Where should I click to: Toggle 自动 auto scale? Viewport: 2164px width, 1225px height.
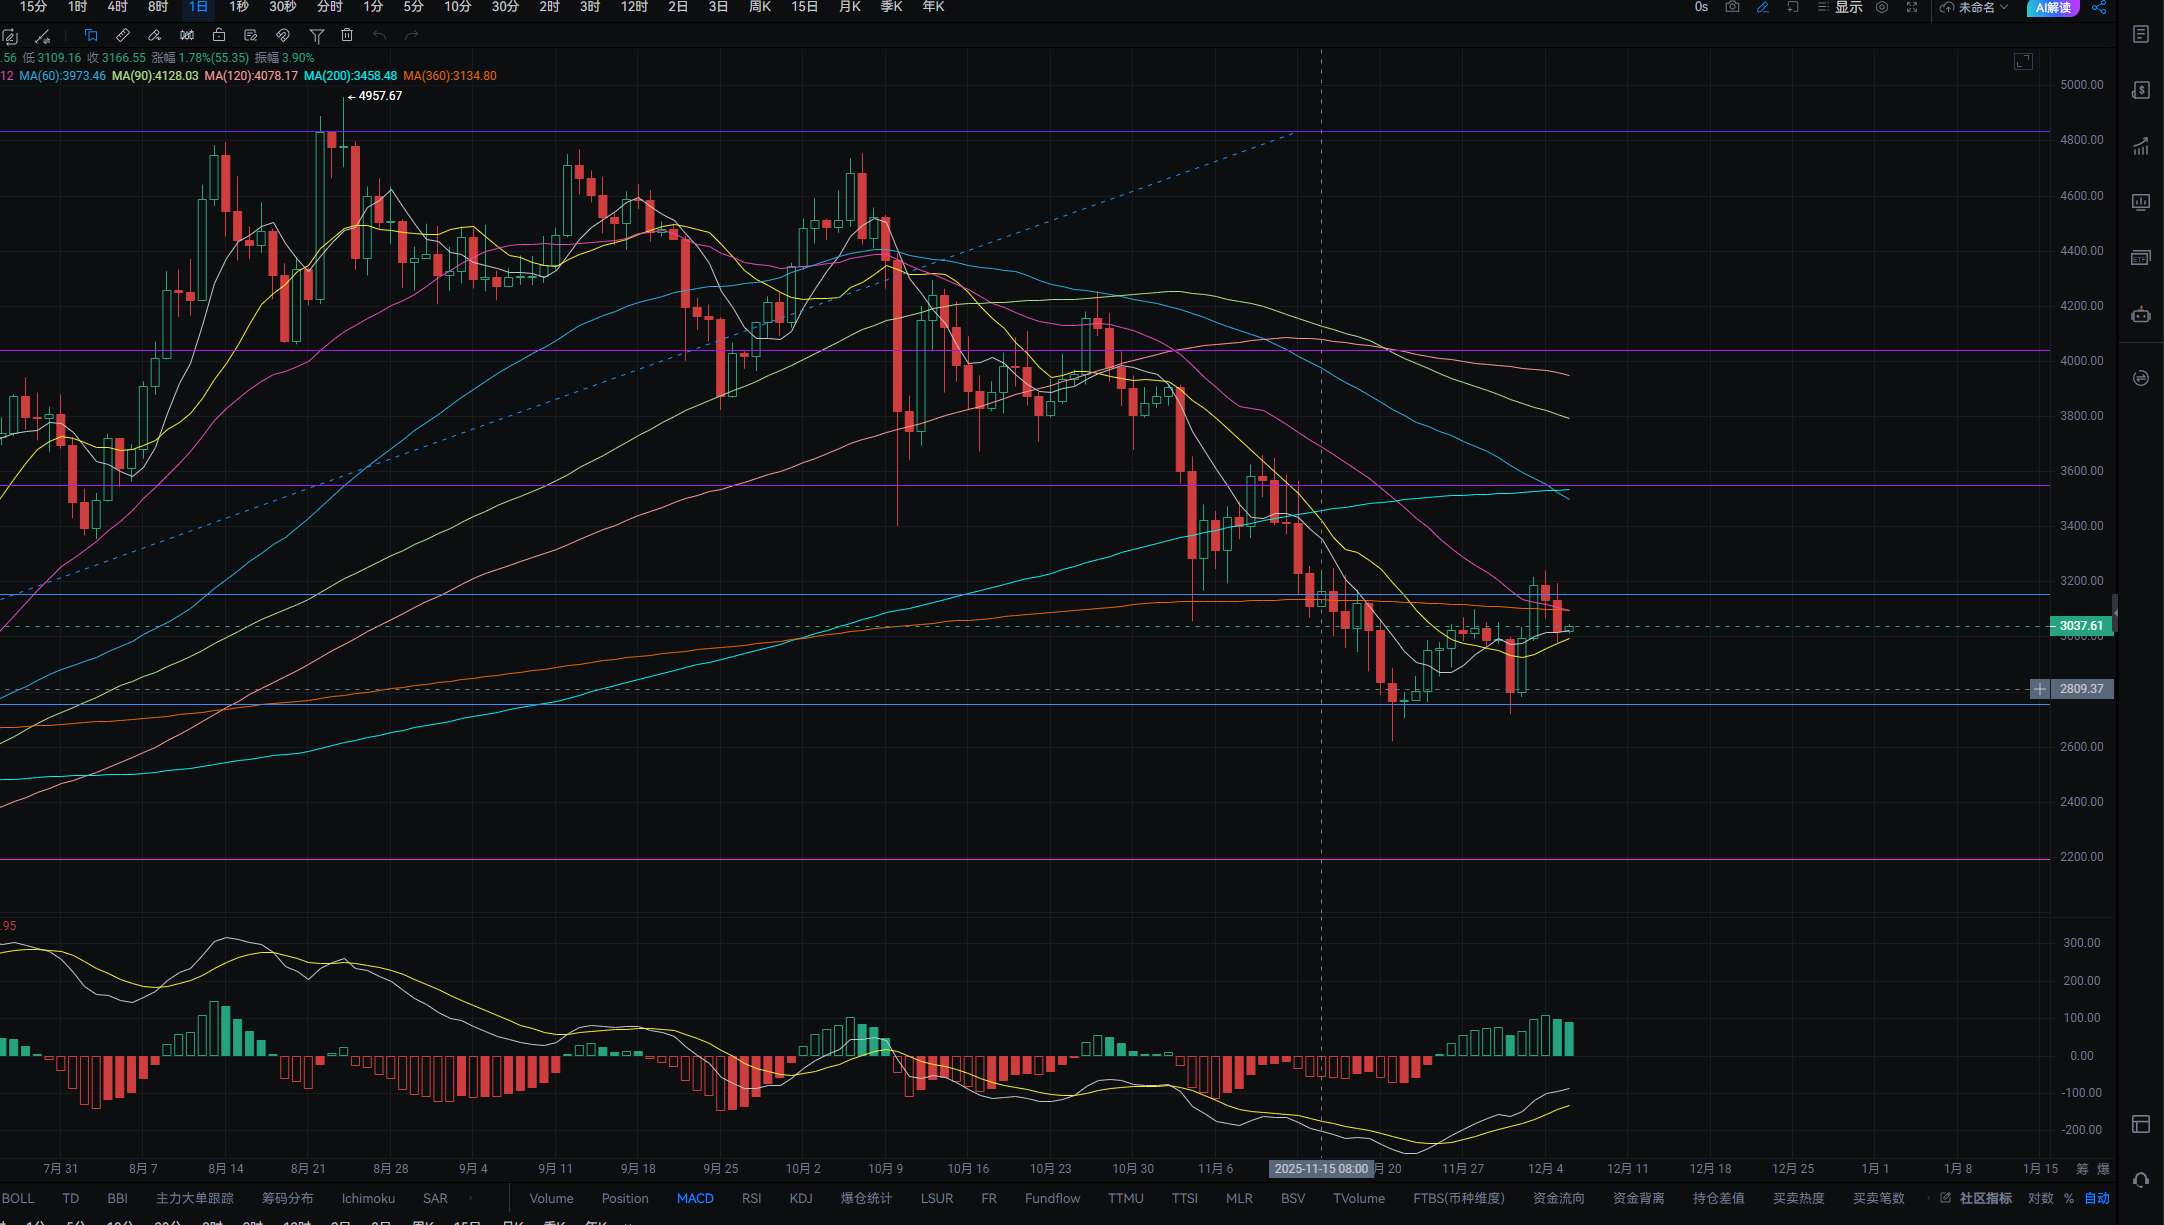2097,1198
